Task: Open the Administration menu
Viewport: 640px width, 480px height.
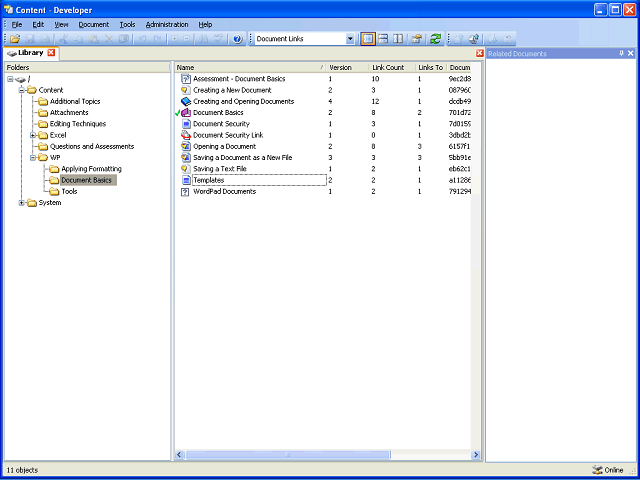Action: pyautogui.click(x=167, y=24)
